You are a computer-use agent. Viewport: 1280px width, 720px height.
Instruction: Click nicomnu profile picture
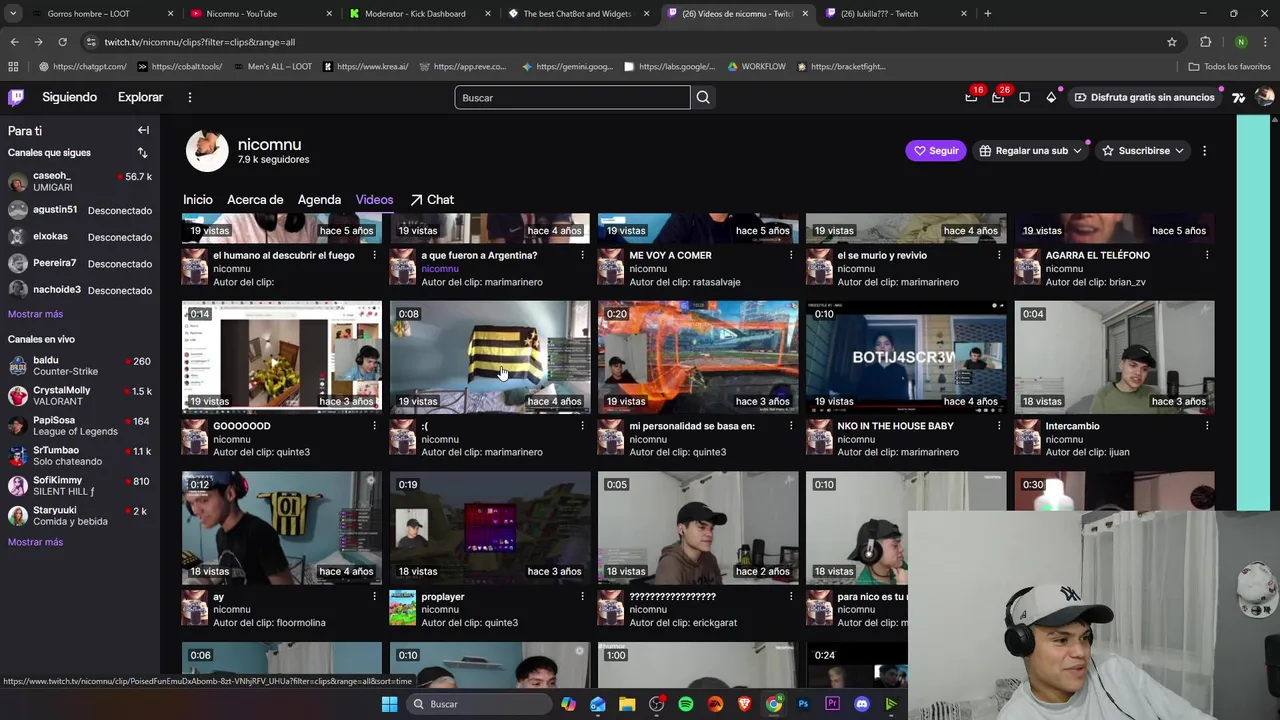(207, 151)
